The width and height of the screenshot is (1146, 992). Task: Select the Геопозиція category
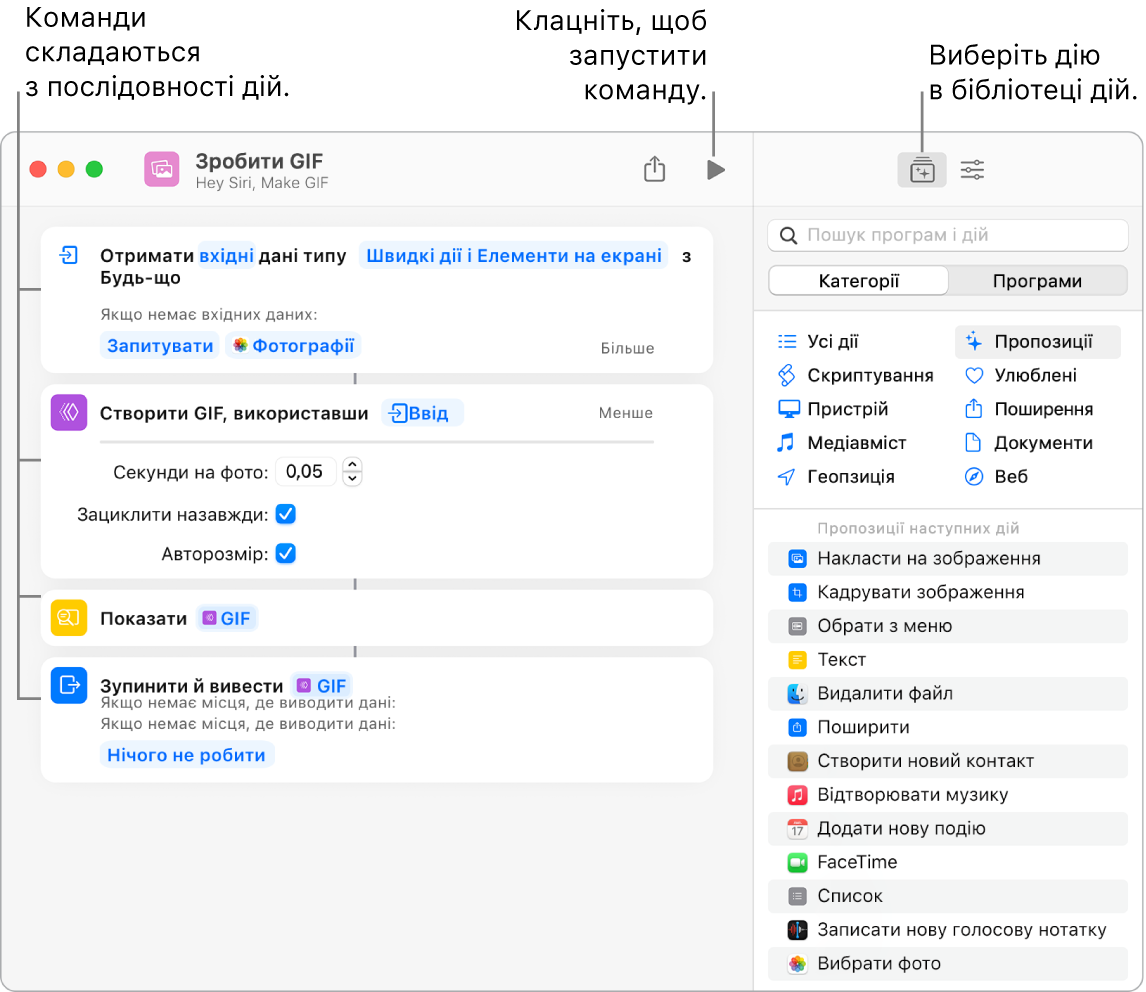pos(849,476)
